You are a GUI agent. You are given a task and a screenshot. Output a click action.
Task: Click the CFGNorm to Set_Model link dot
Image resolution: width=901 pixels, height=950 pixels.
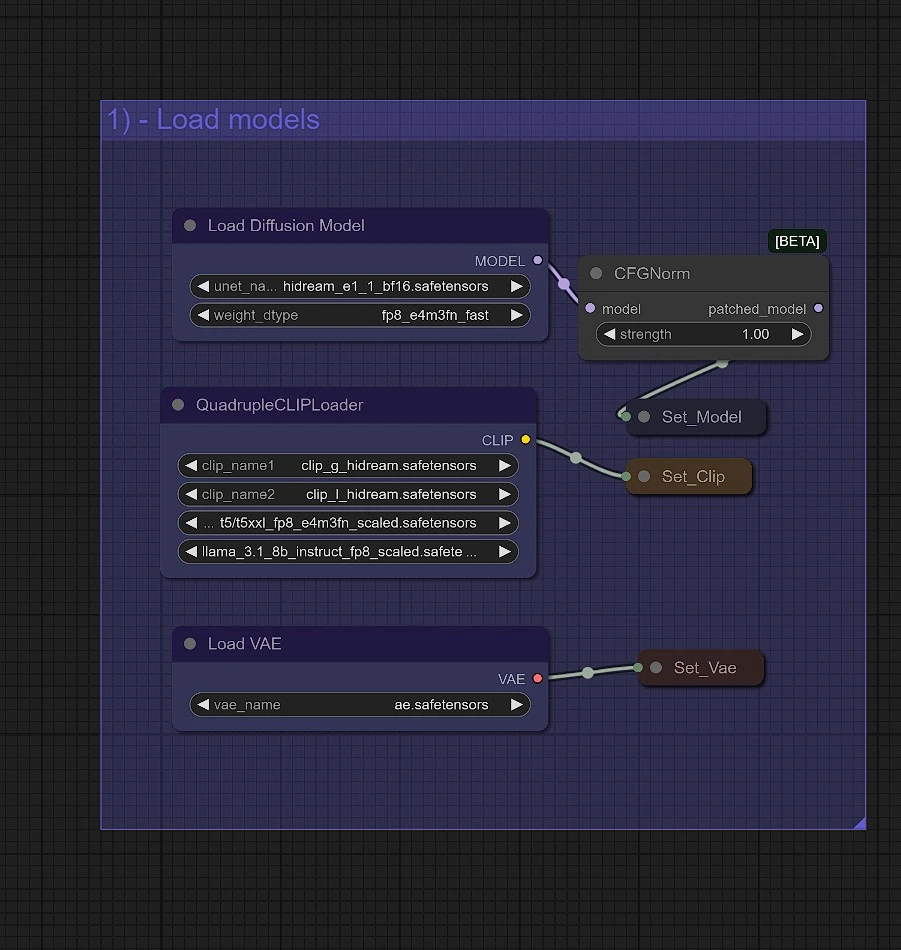722,364
